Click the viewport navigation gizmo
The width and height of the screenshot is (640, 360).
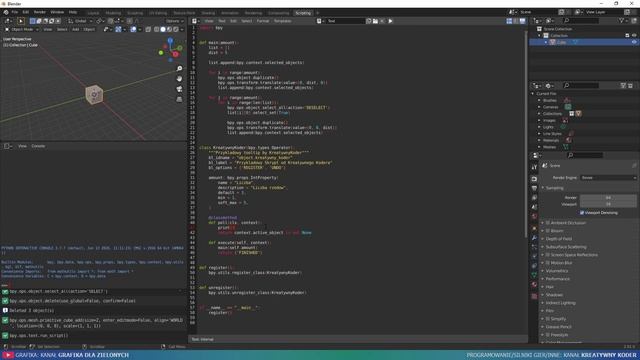(x=171, y=50)
